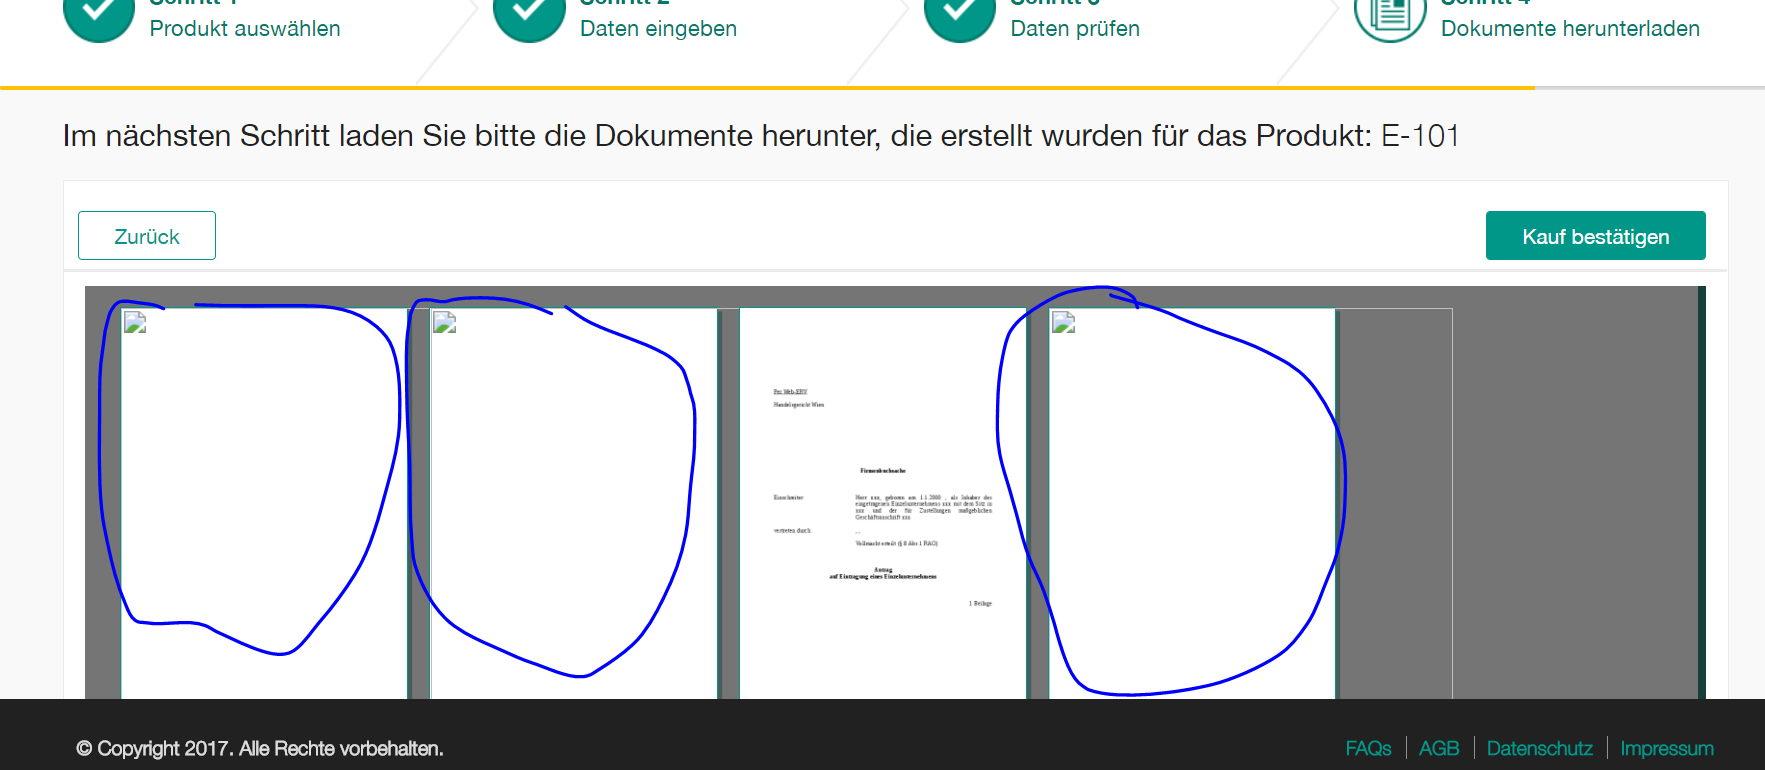Click the broken image icon on fourth page
1765x770 pixels.
1064,322
